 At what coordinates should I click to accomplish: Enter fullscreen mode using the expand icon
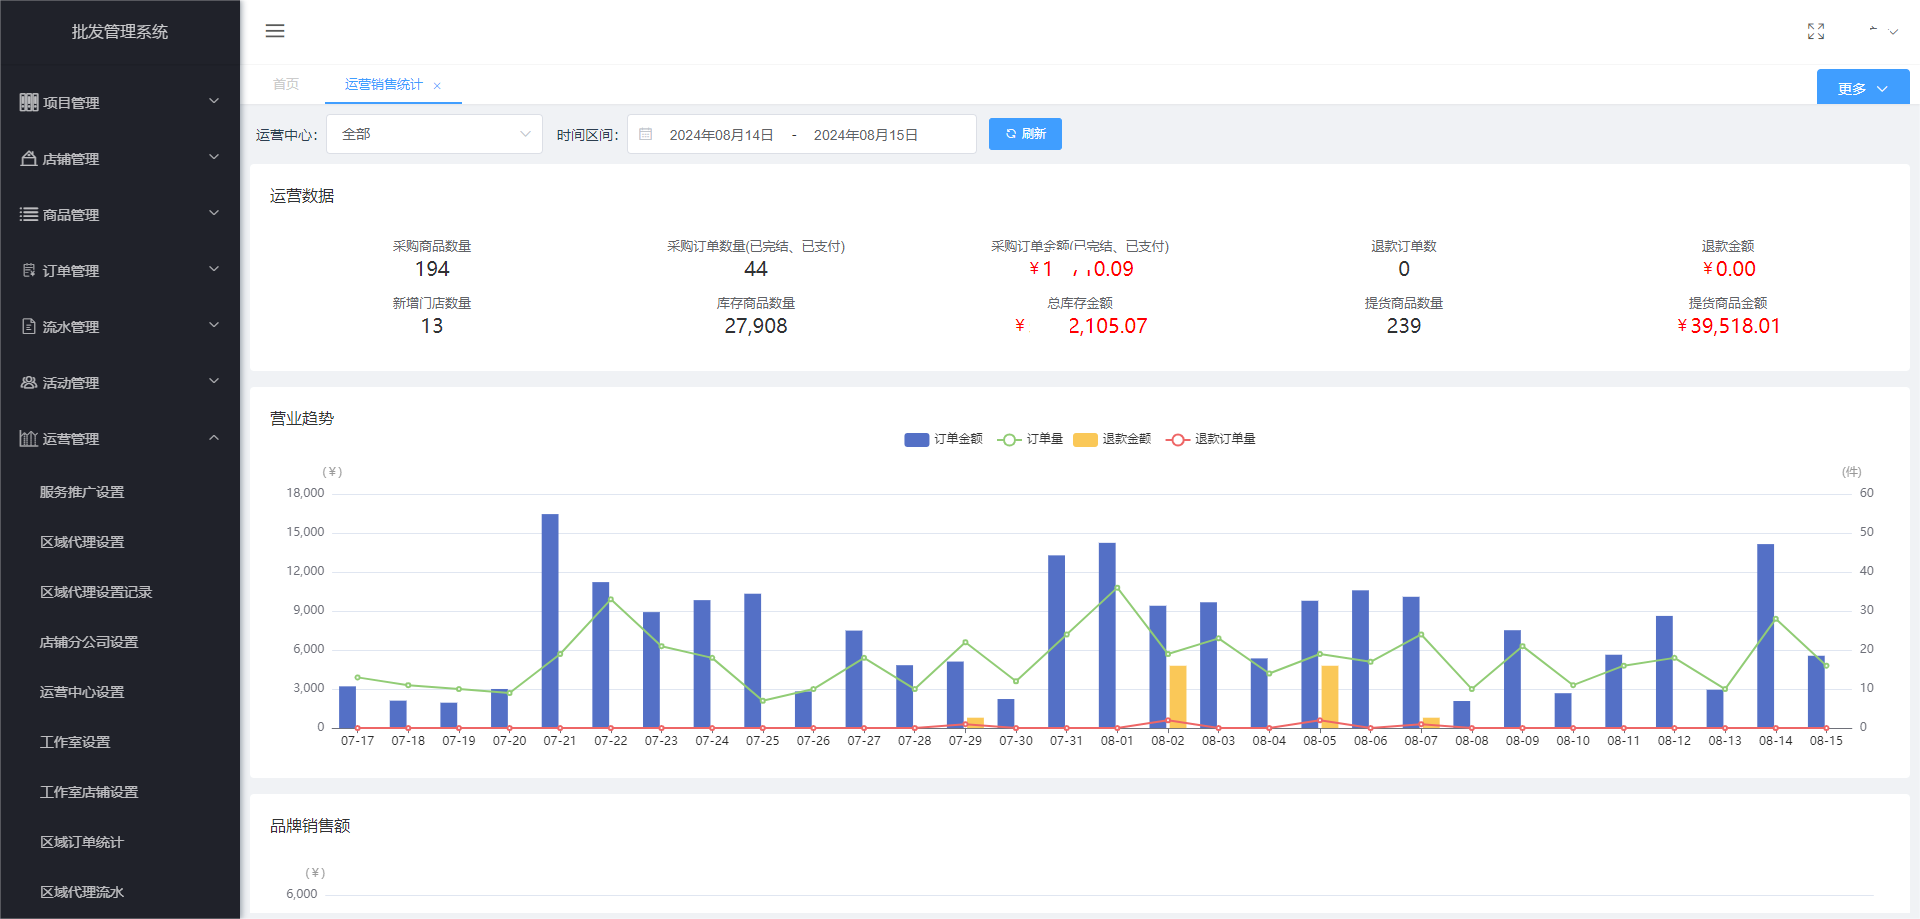click(1816, 31)
